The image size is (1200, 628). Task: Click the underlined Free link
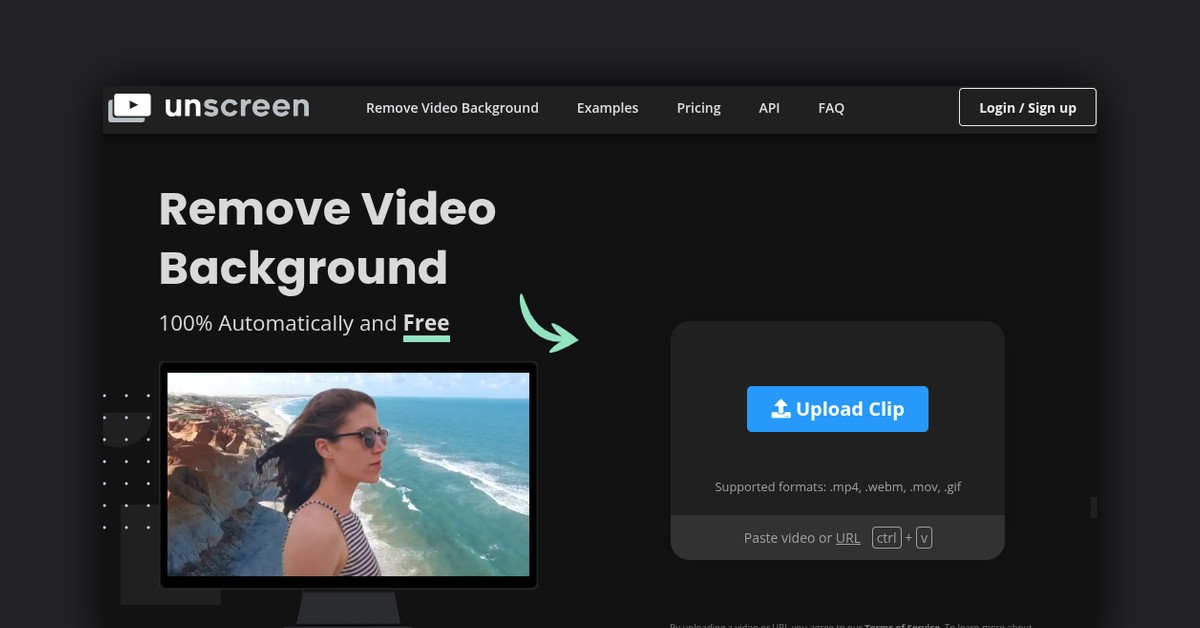click(426, 322)
